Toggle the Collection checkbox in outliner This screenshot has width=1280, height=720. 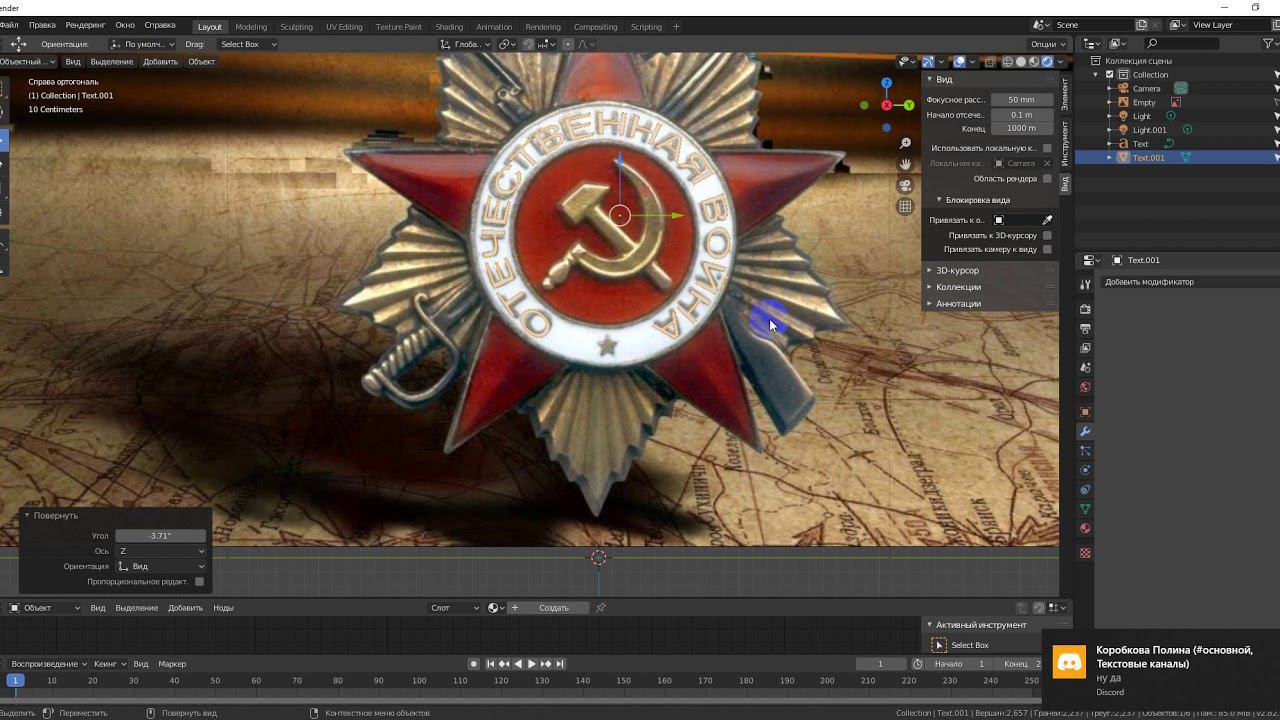pyautogui.click(x=1109, y=74)
